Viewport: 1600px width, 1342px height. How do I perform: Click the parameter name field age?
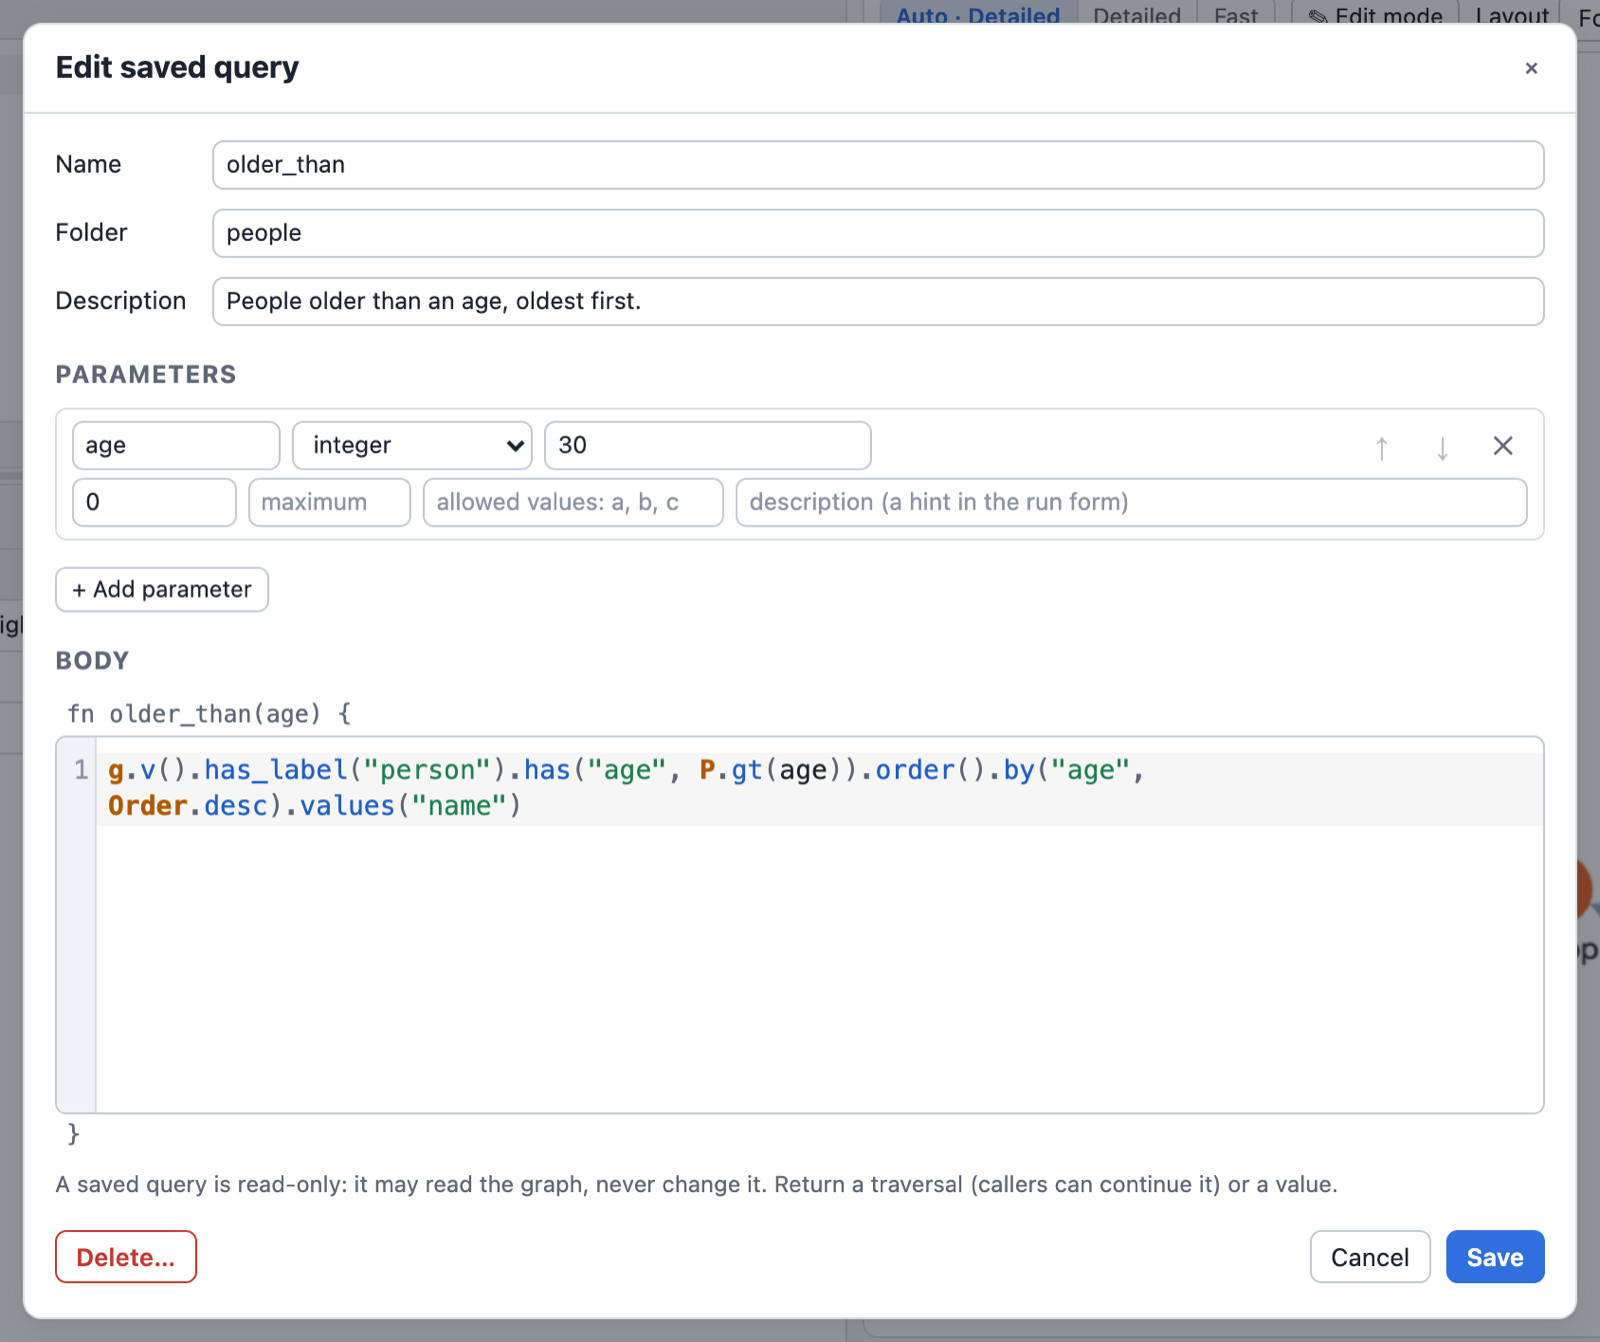tap(176, 445)
